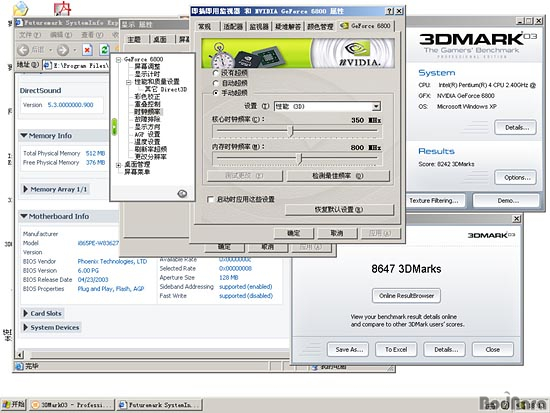Expand the 桌面管理 tree node
The height and width of the screenshot is (413, 550).
click(x=119, y=165)
